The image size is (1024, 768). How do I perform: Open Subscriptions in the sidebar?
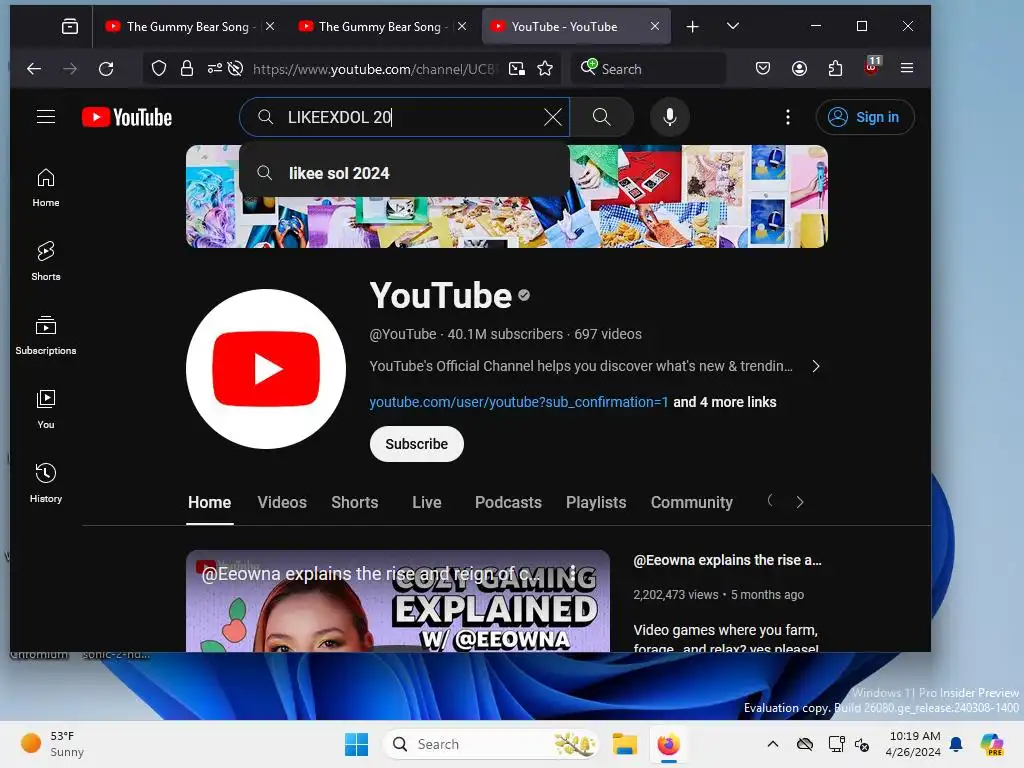(46, 335)
